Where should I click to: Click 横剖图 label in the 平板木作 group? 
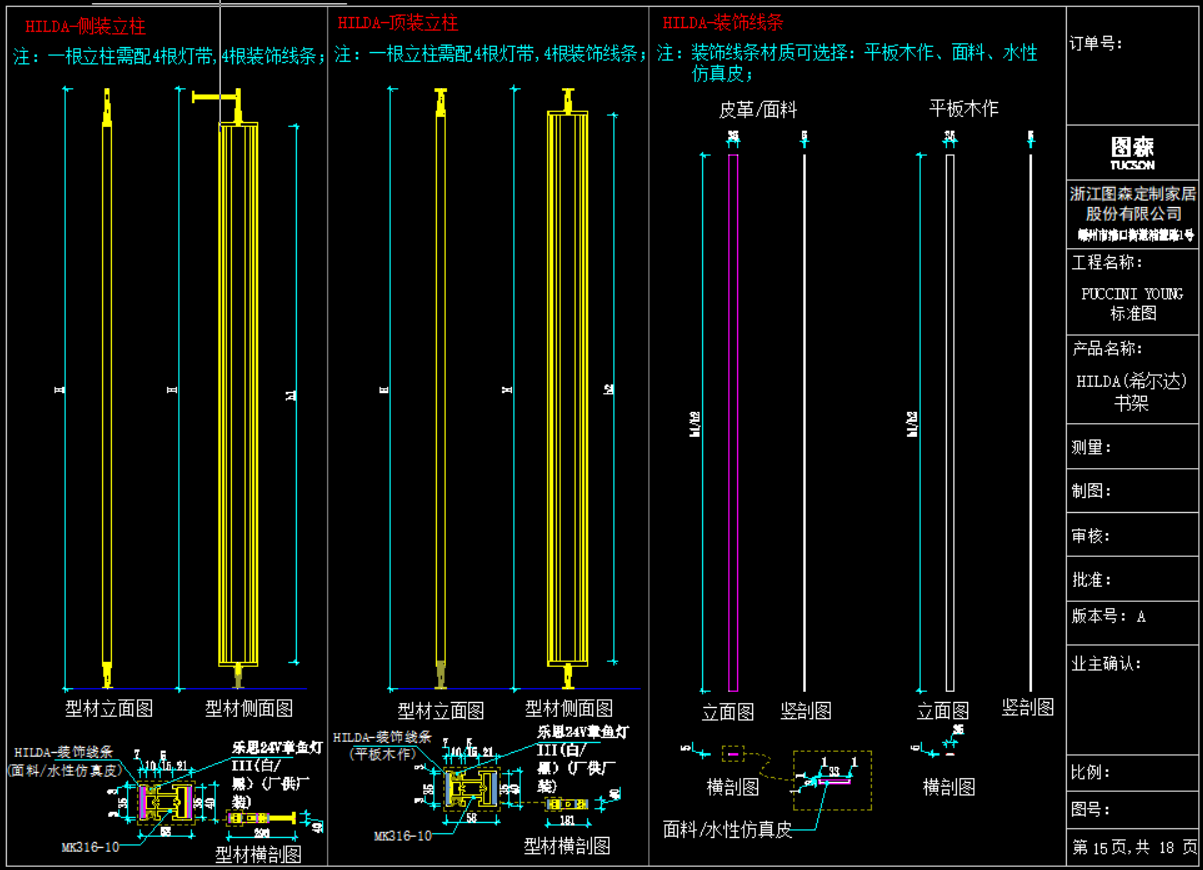point(949,787)
